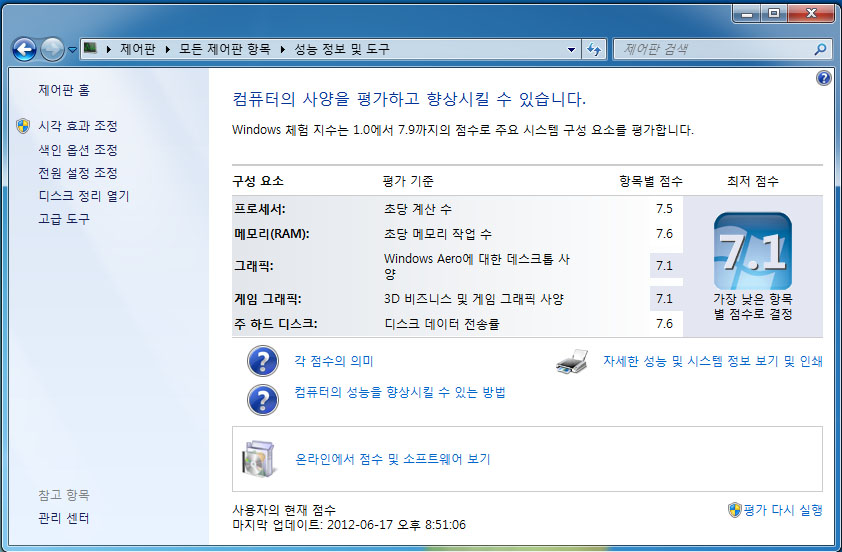Click the 디스크 데이터 전송률 text
Screen dimensions: 842x552
coord(441,324)
